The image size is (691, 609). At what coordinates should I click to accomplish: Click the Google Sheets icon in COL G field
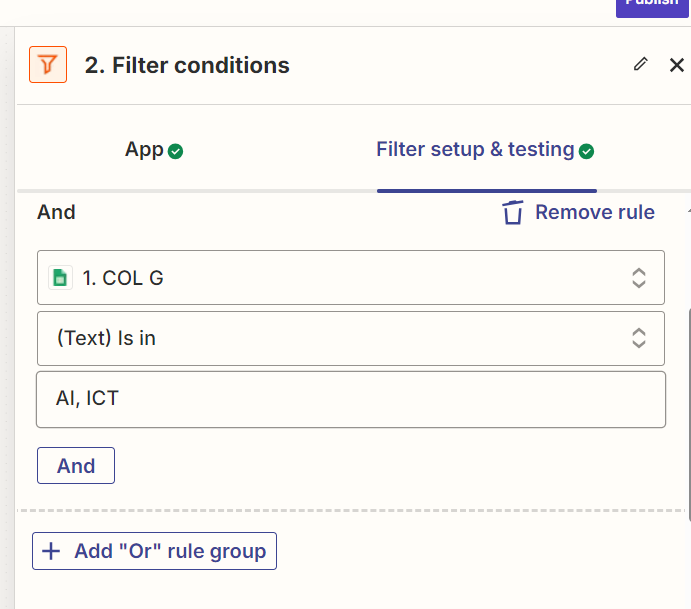click(x=60, y=278)
